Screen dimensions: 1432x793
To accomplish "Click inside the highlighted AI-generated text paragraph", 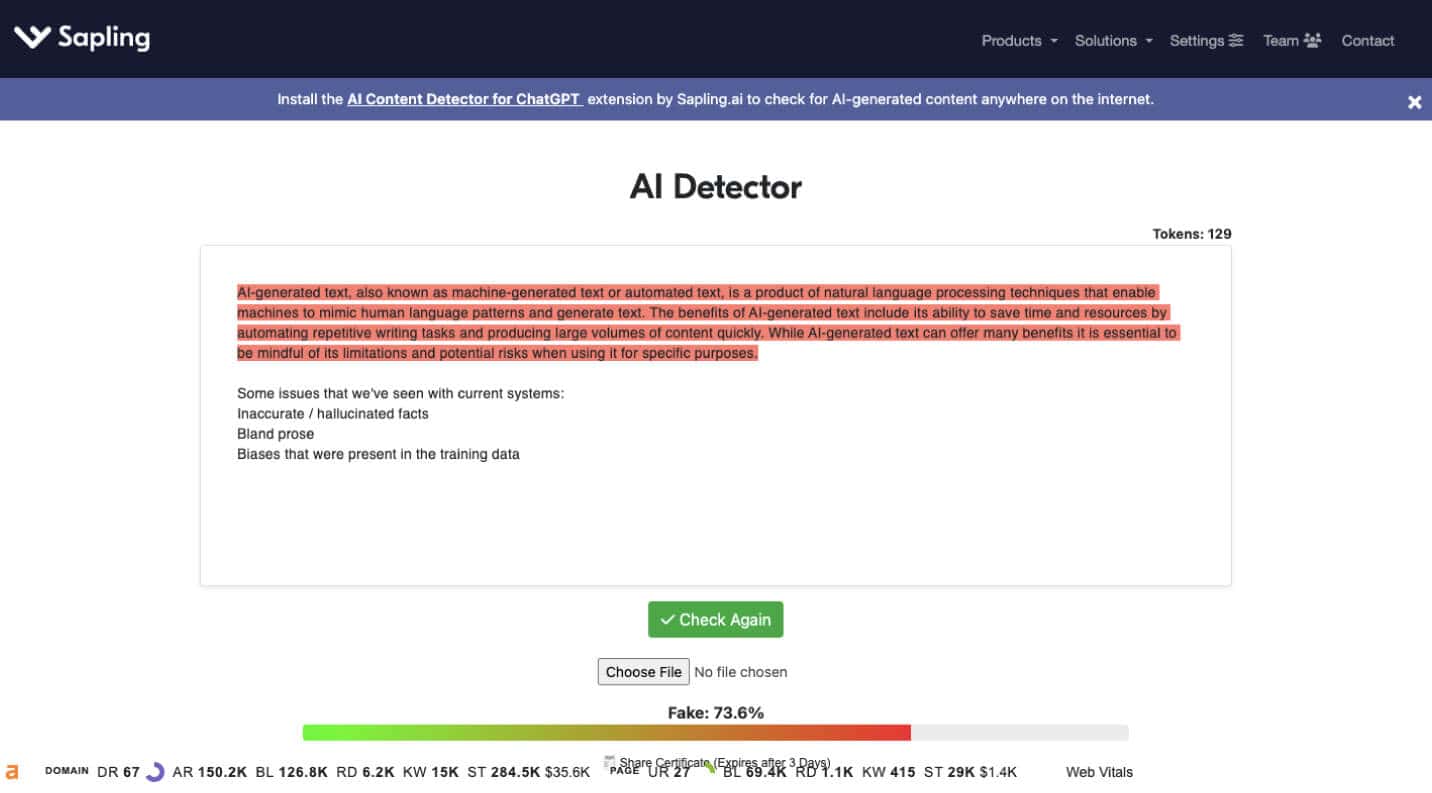I will [x=707, y=323].
